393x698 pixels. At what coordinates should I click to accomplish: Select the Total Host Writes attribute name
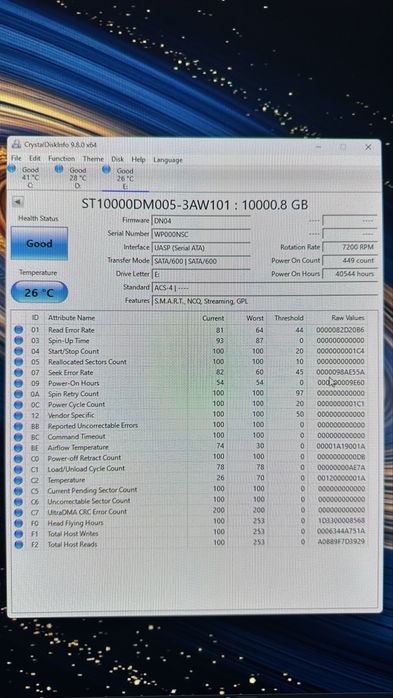(x=73, y=533)
